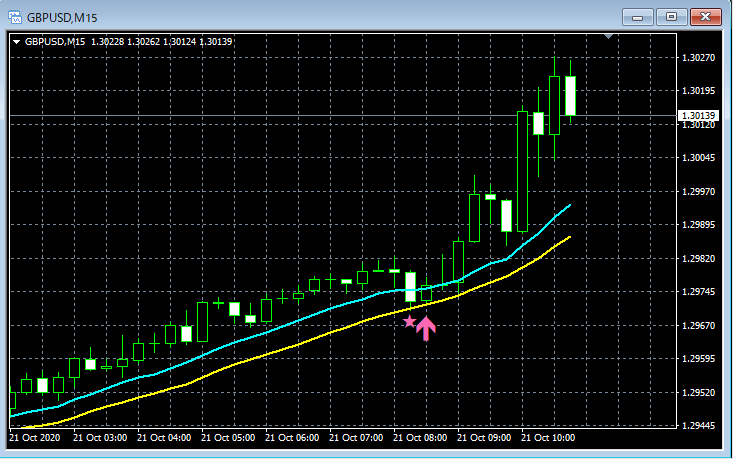734x459 pixels.
Task: Open the GBPUSD,M15 chart dropdown triangle
Action: click(16, 42)
